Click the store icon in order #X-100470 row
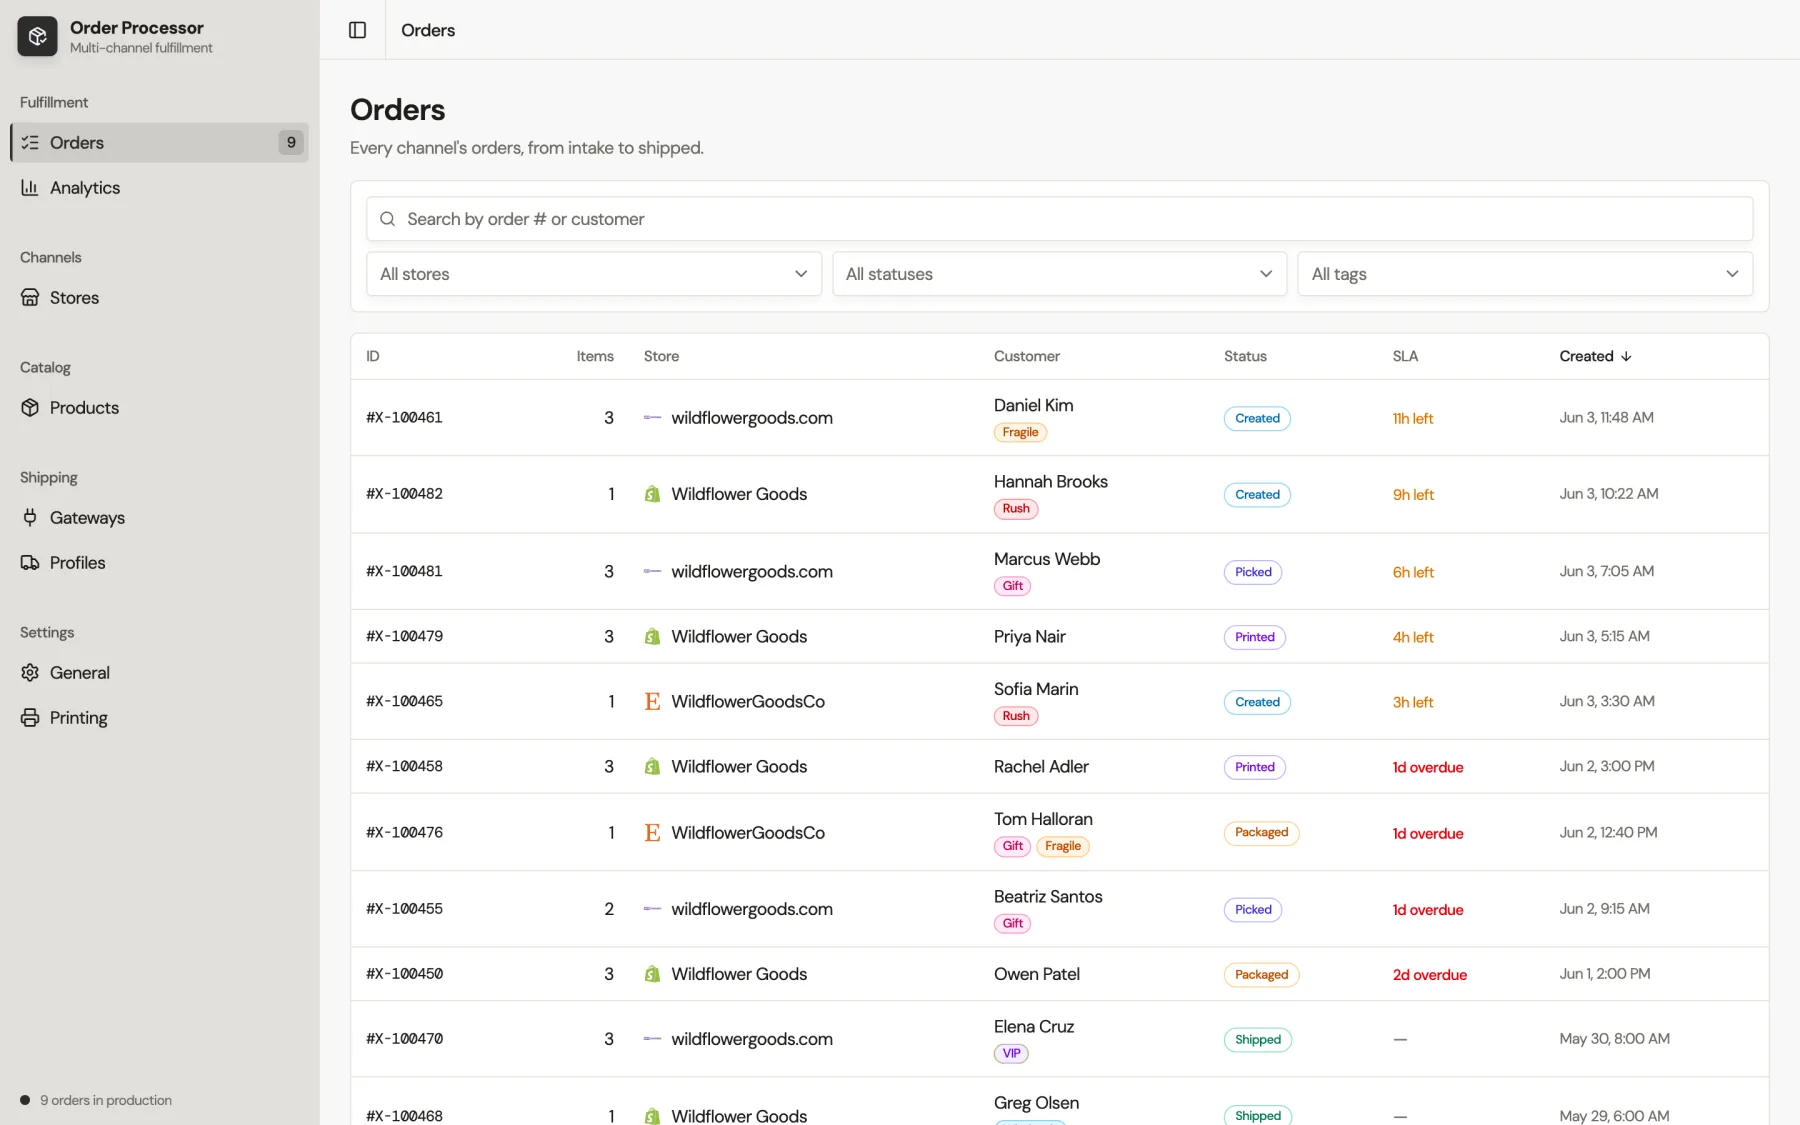 pos(652,1039)
